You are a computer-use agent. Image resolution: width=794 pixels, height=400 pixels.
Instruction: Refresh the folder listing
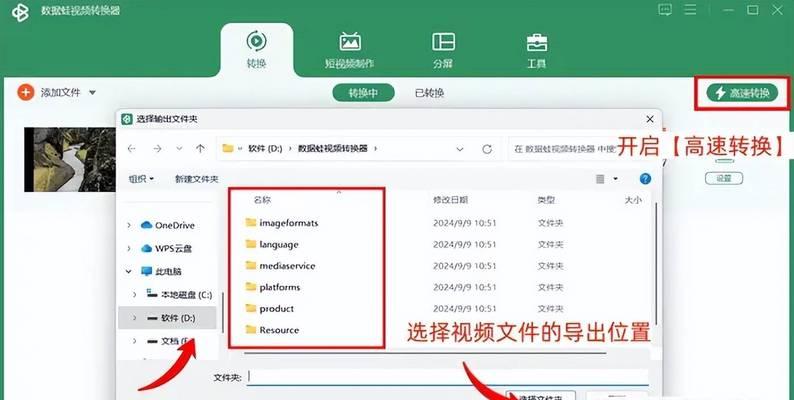(x=487, y=149)
